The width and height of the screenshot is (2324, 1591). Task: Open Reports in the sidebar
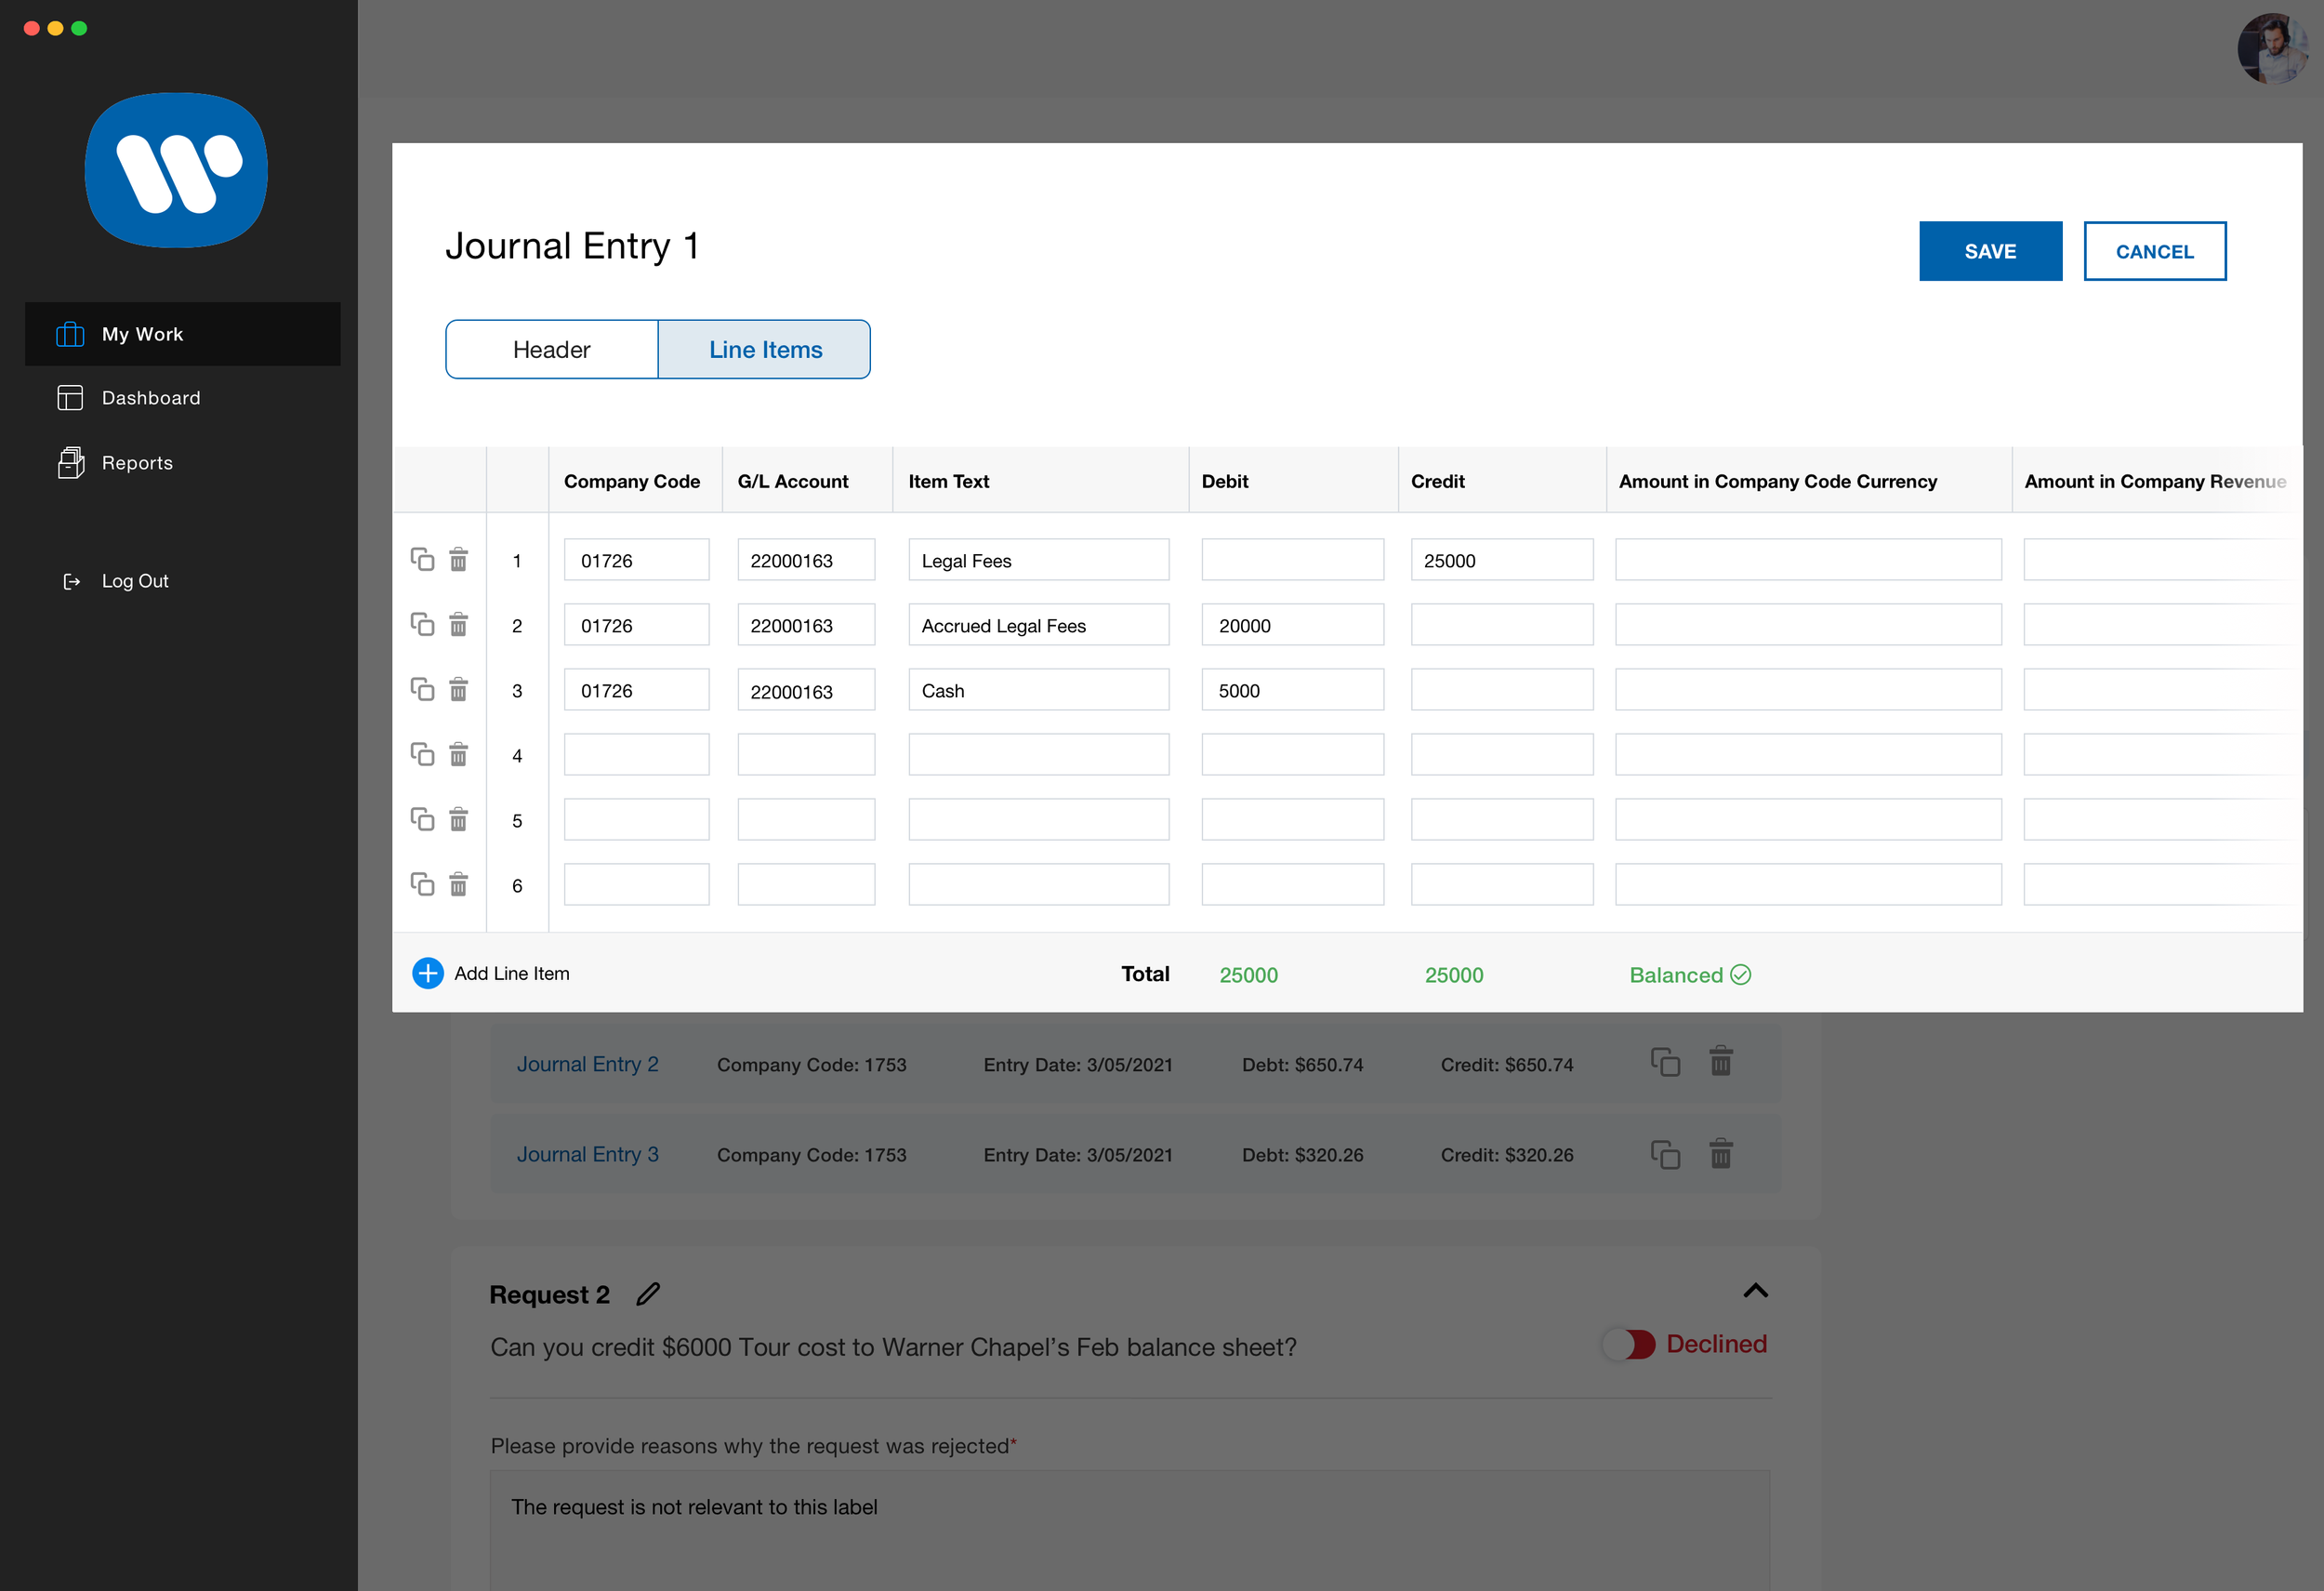(x=137, y=463)
